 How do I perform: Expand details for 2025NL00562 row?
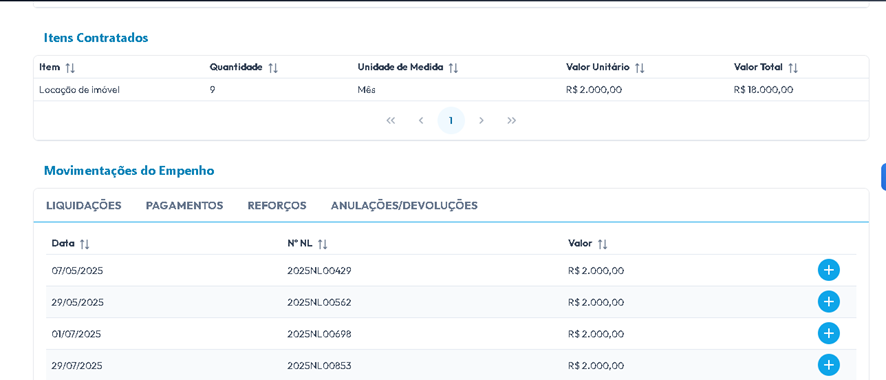pyautogui.click(x=828, y=302)
